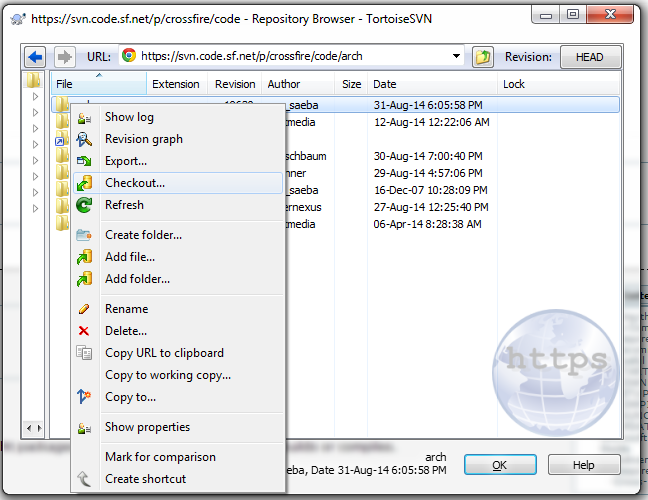Open the URL dropdown arrow
The image size is (648, 500).
click(x=456, y=57)
